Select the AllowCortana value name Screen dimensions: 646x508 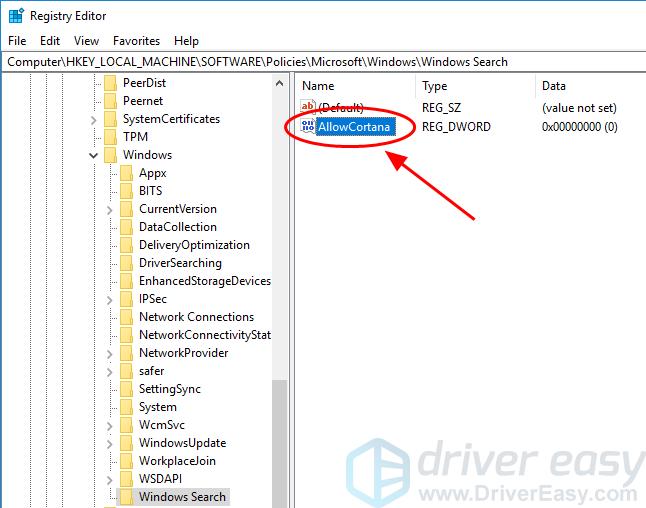[354, 126]
